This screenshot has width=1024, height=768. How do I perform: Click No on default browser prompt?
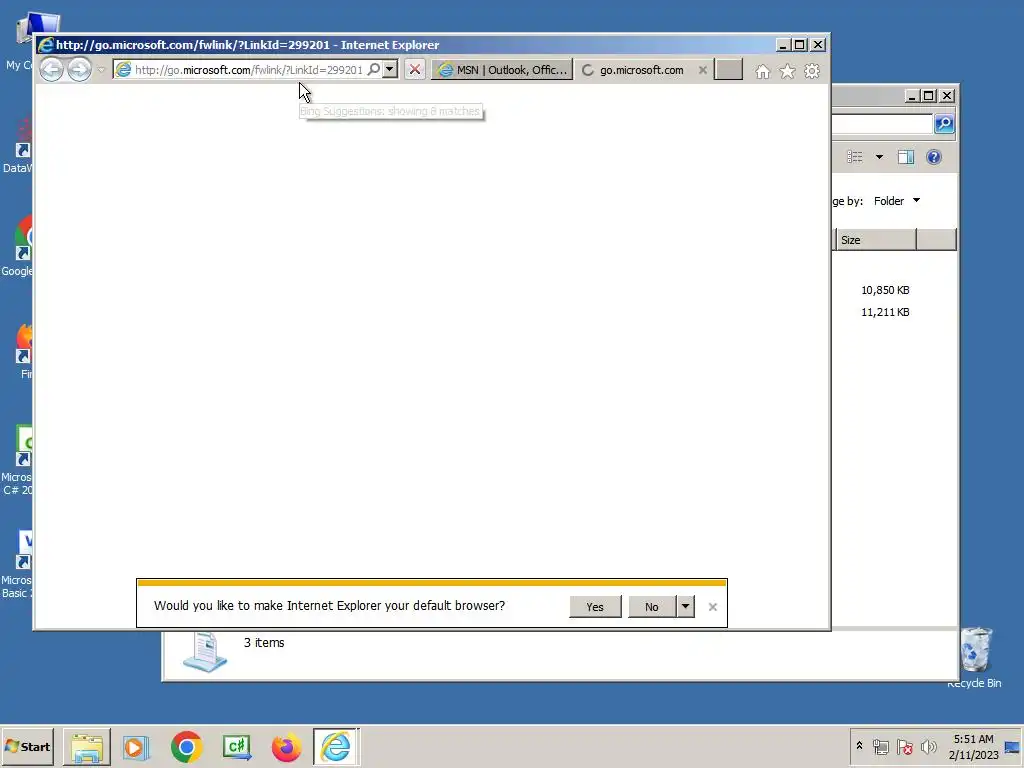tap(652, 607)
